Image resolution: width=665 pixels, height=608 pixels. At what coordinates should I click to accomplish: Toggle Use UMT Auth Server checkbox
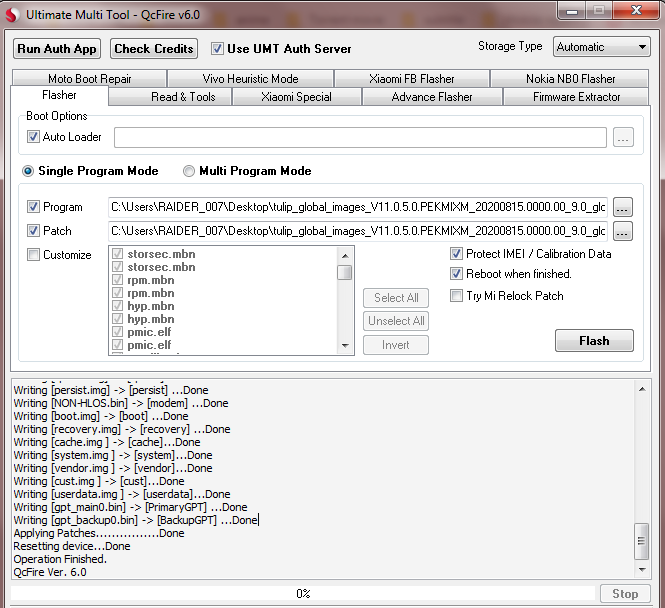pyautogui.click(x=217, y=49)
